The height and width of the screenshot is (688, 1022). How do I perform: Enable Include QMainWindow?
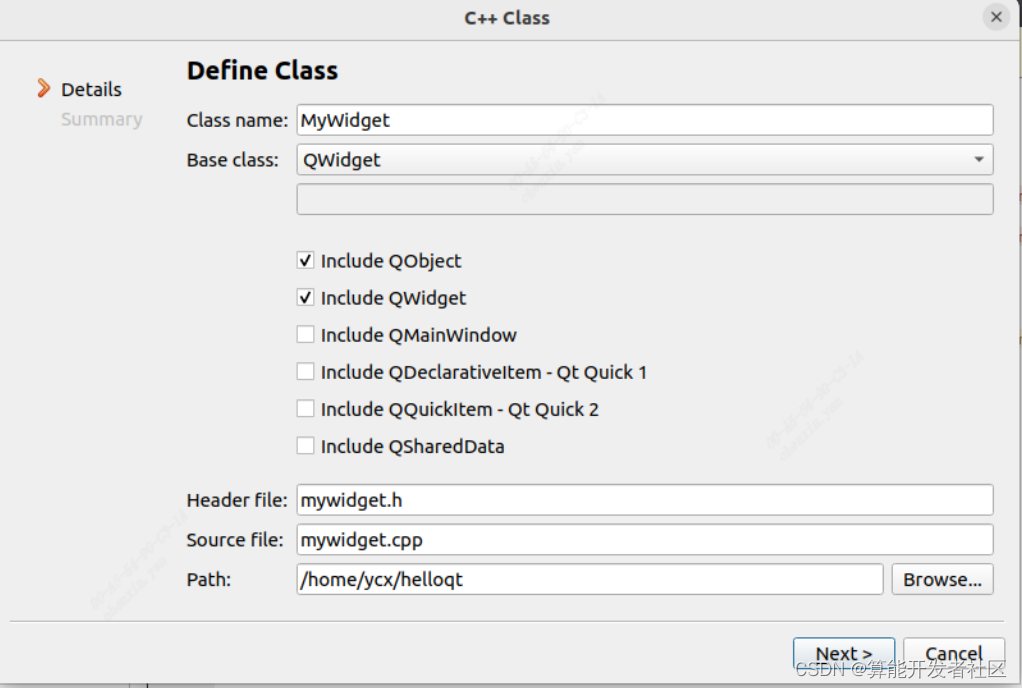[306, 335]
